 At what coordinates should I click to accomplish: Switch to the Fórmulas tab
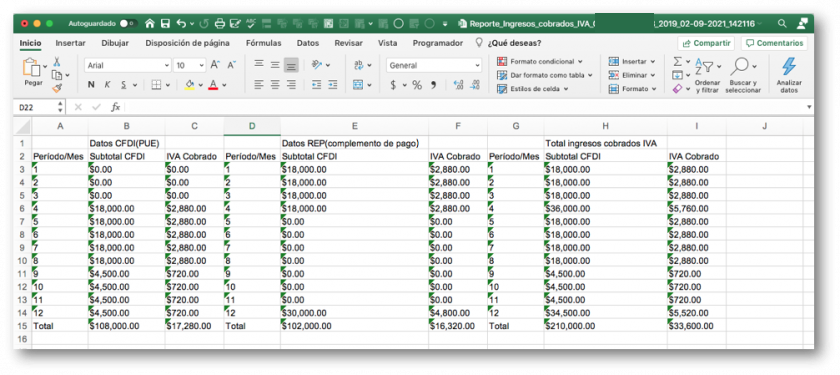(x=264, y=43)
